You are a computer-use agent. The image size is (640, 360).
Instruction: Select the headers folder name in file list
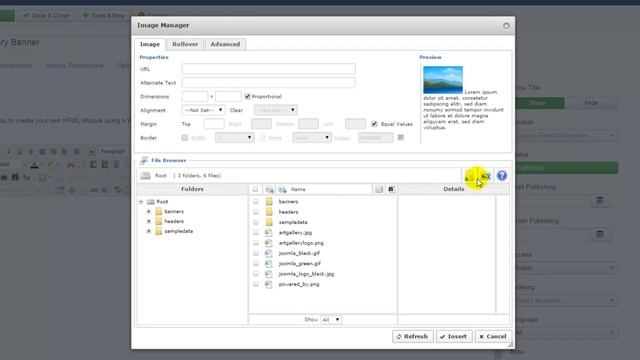click(x=288, y=212)
